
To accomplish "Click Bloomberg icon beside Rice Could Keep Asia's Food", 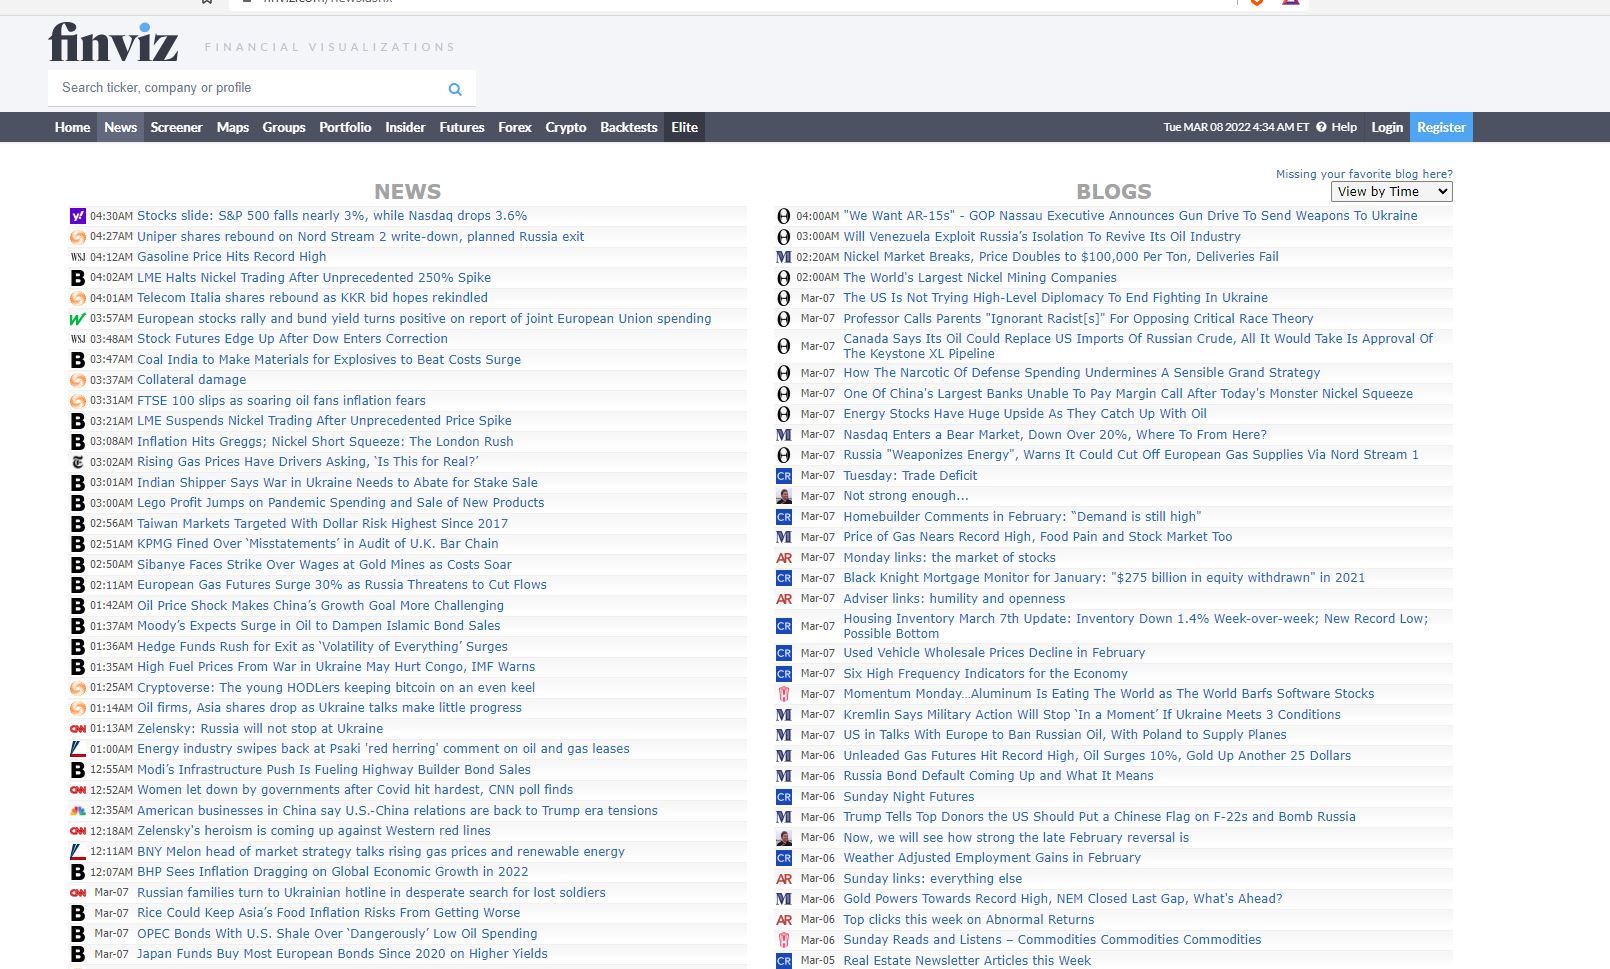I will [78, 913].
